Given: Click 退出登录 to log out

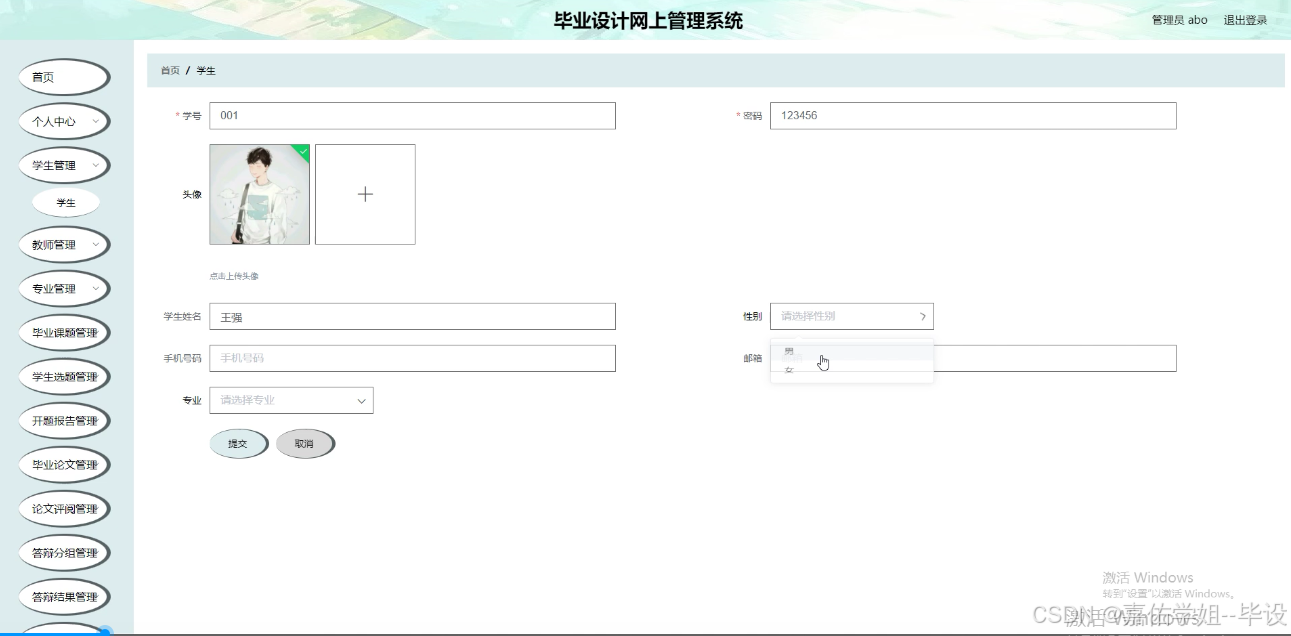Looking at the screenshot, I should tap(1244, 19).
